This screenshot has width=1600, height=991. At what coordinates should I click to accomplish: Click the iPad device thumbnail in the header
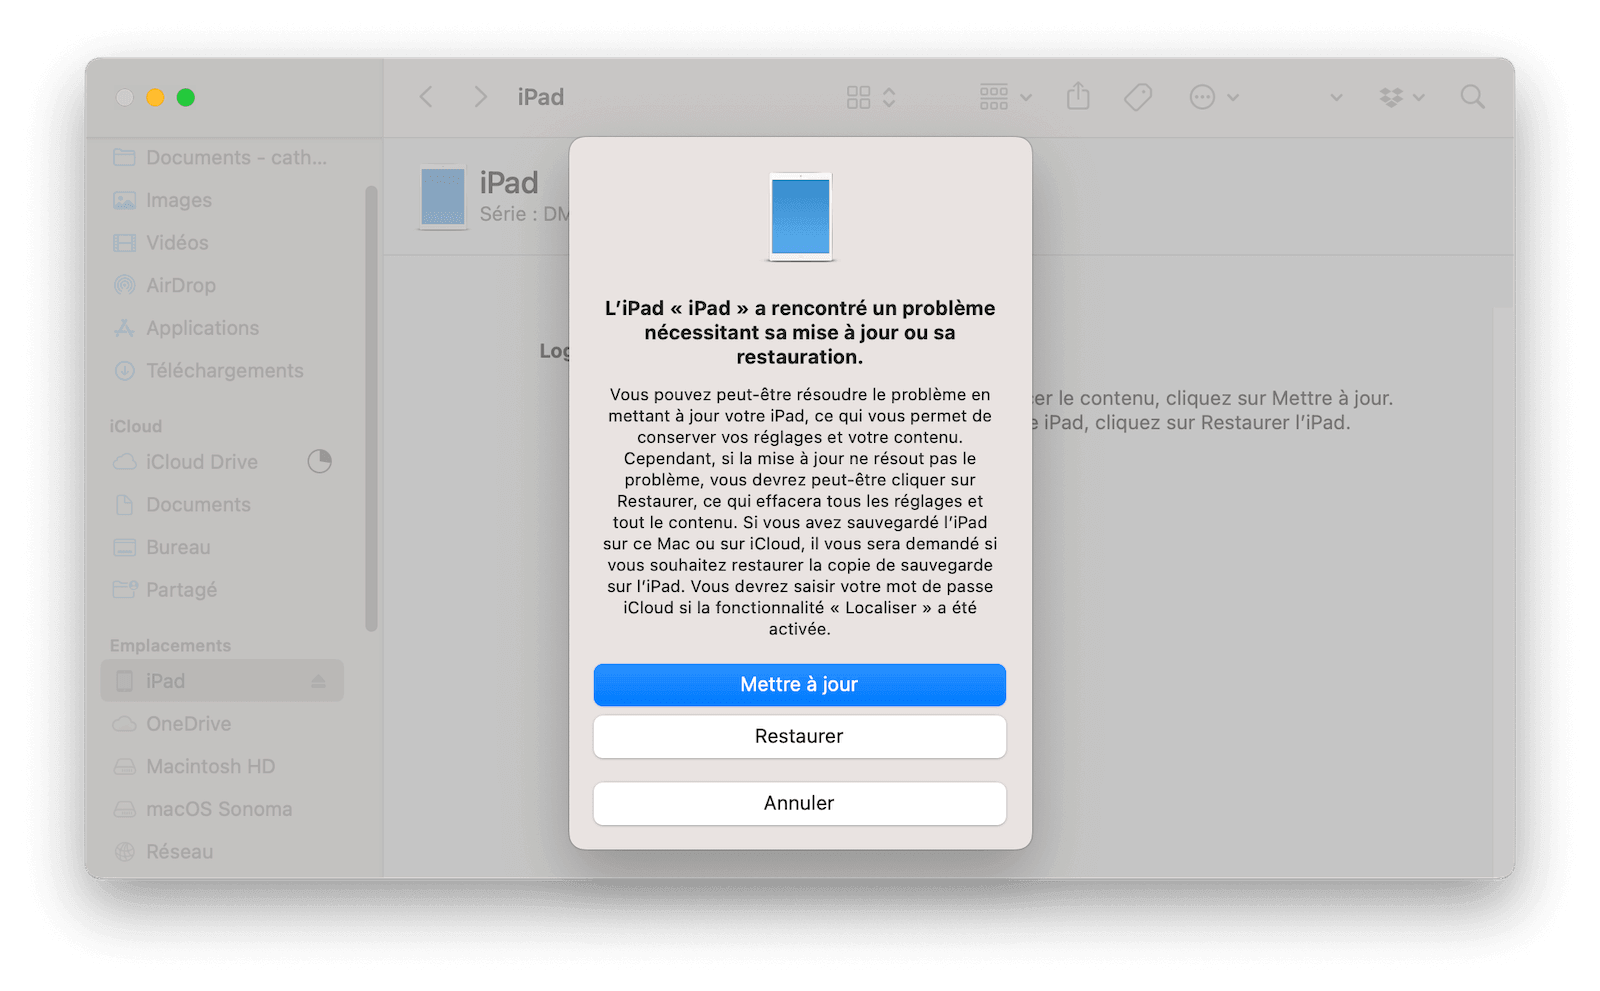coord(443,197)
